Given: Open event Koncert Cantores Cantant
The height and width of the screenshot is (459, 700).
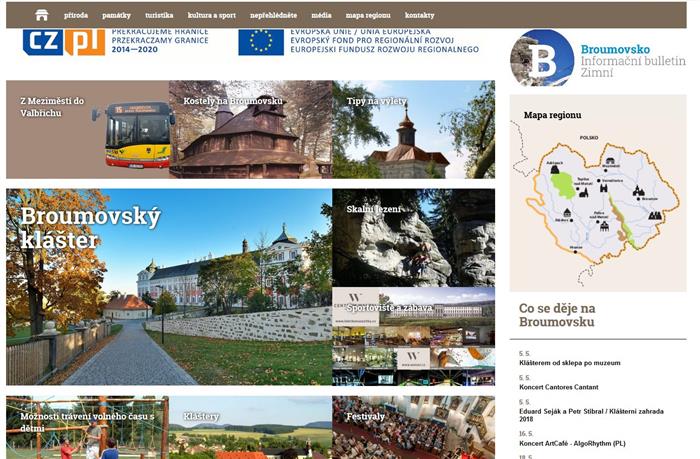Looking at the screenshot, I should coord(559,387).
